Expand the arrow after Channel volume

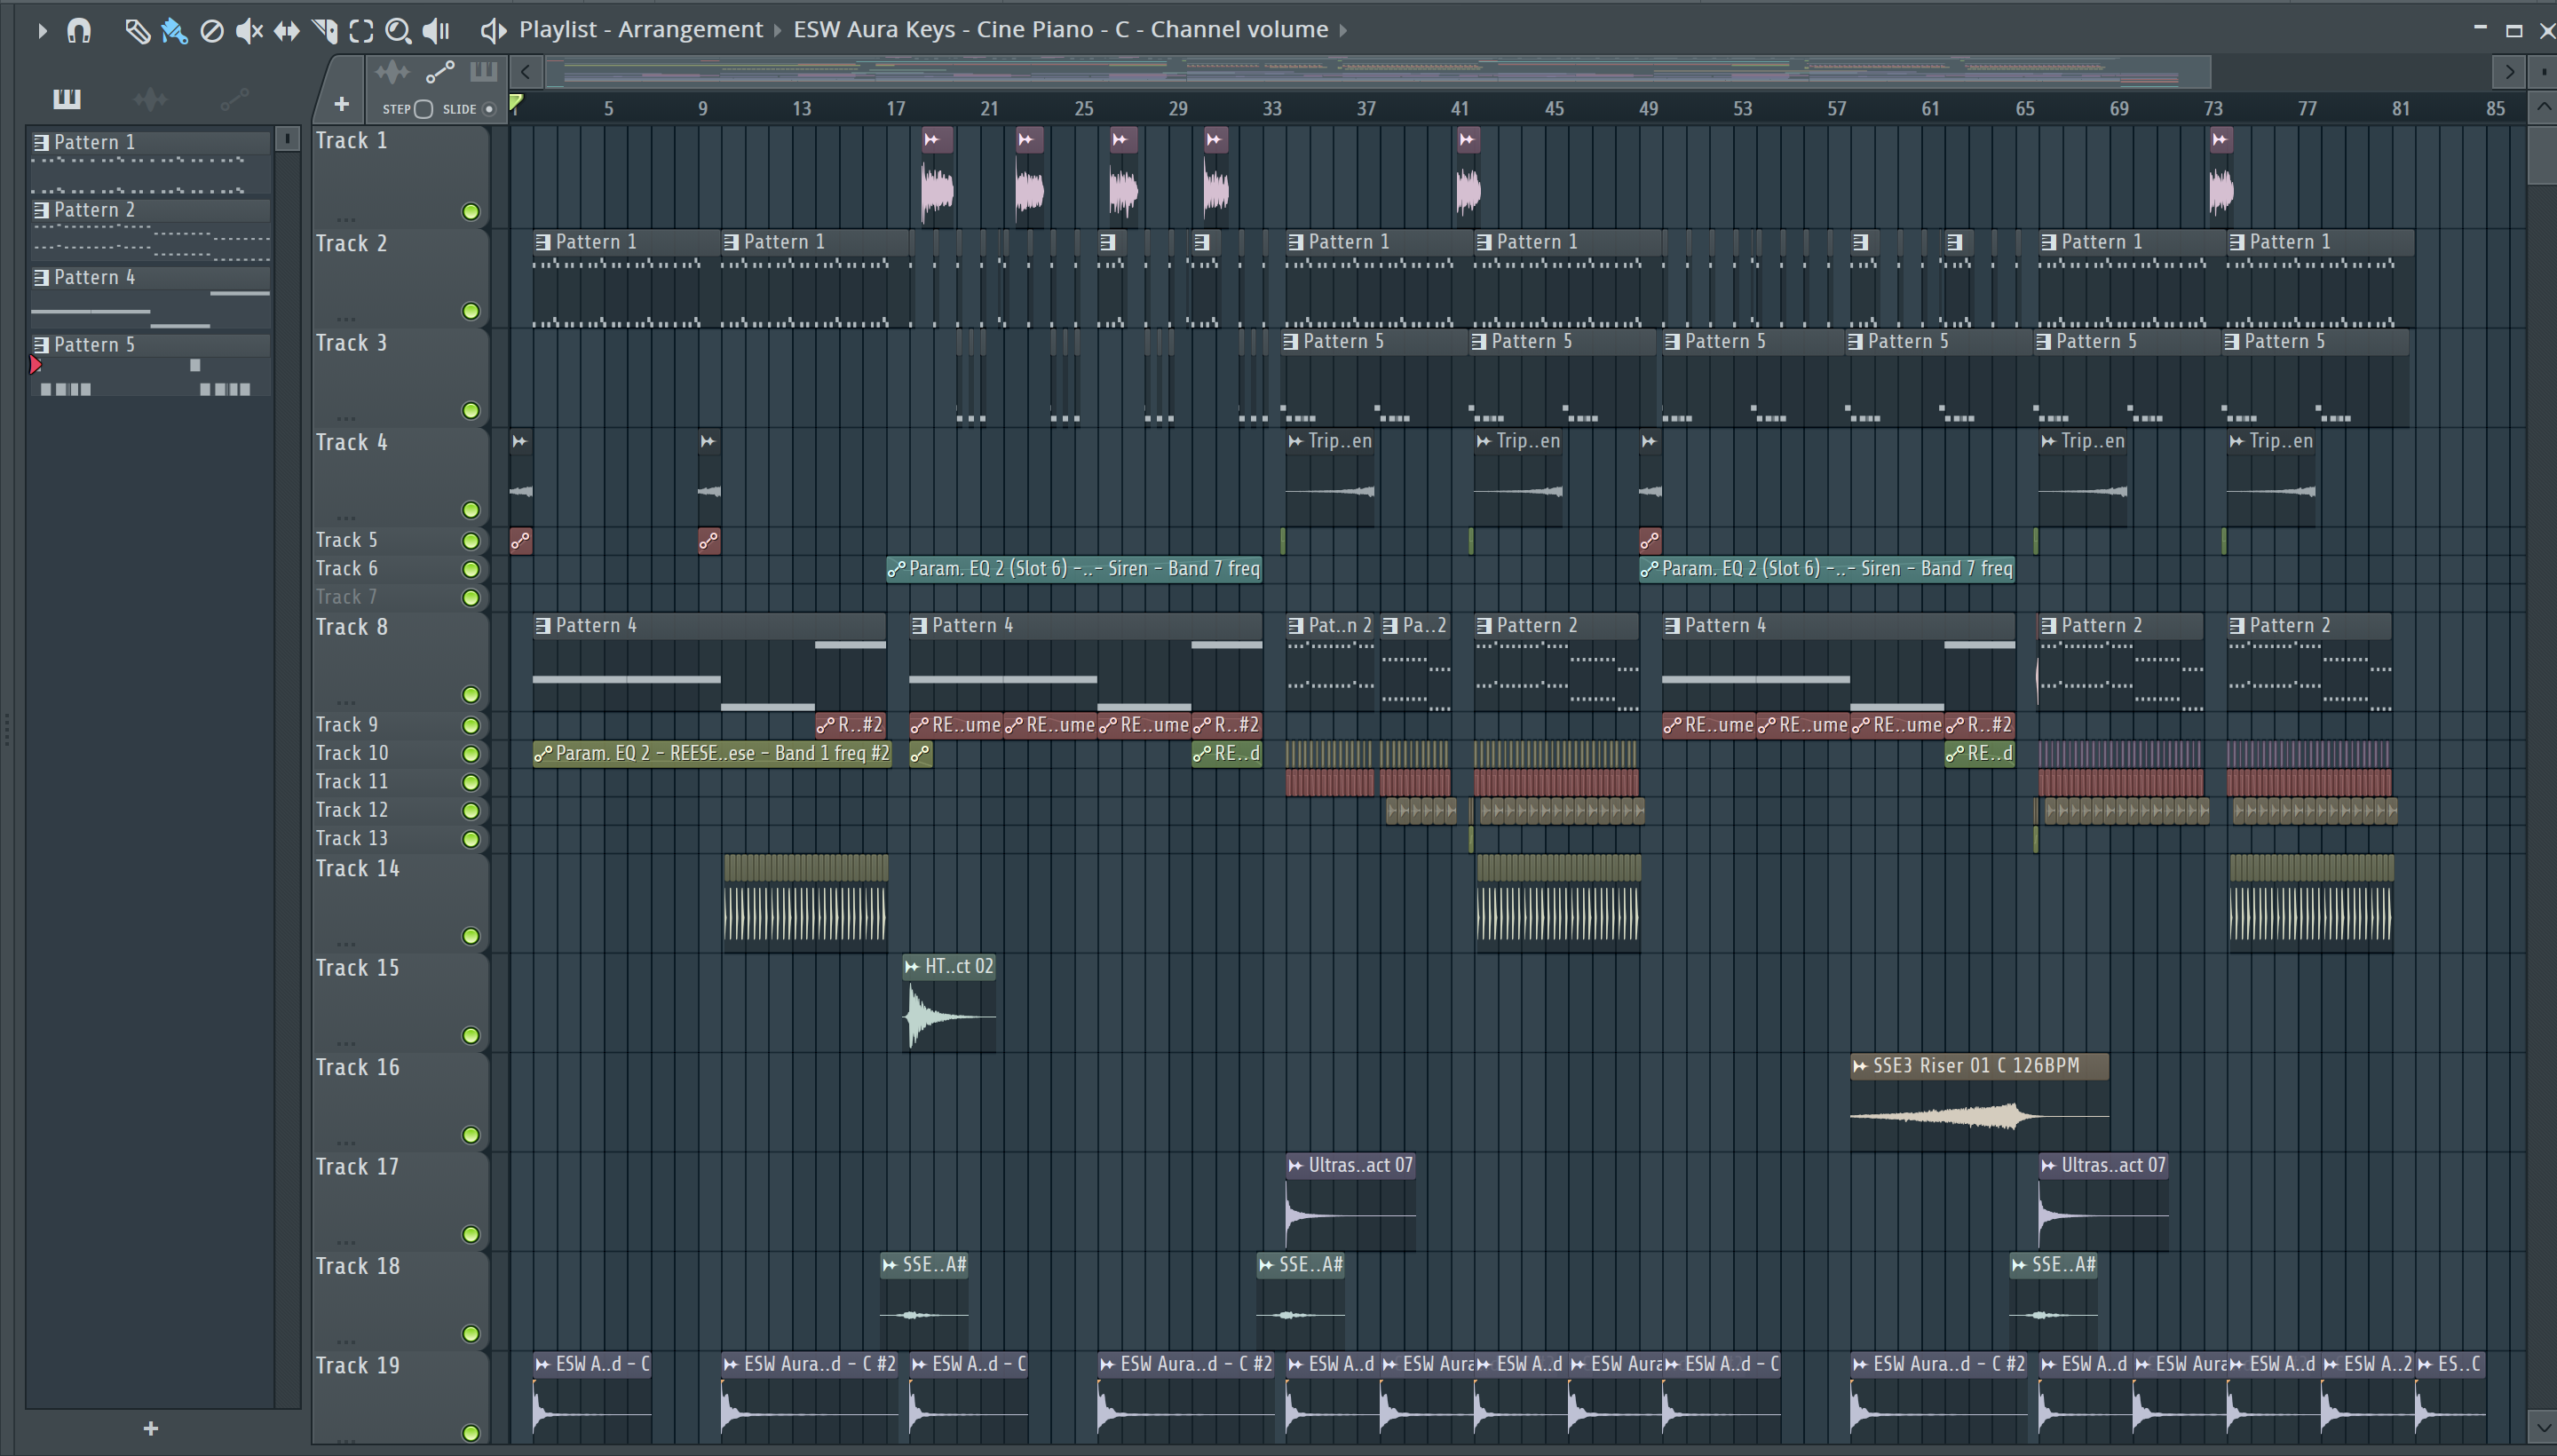(1343, 30)
